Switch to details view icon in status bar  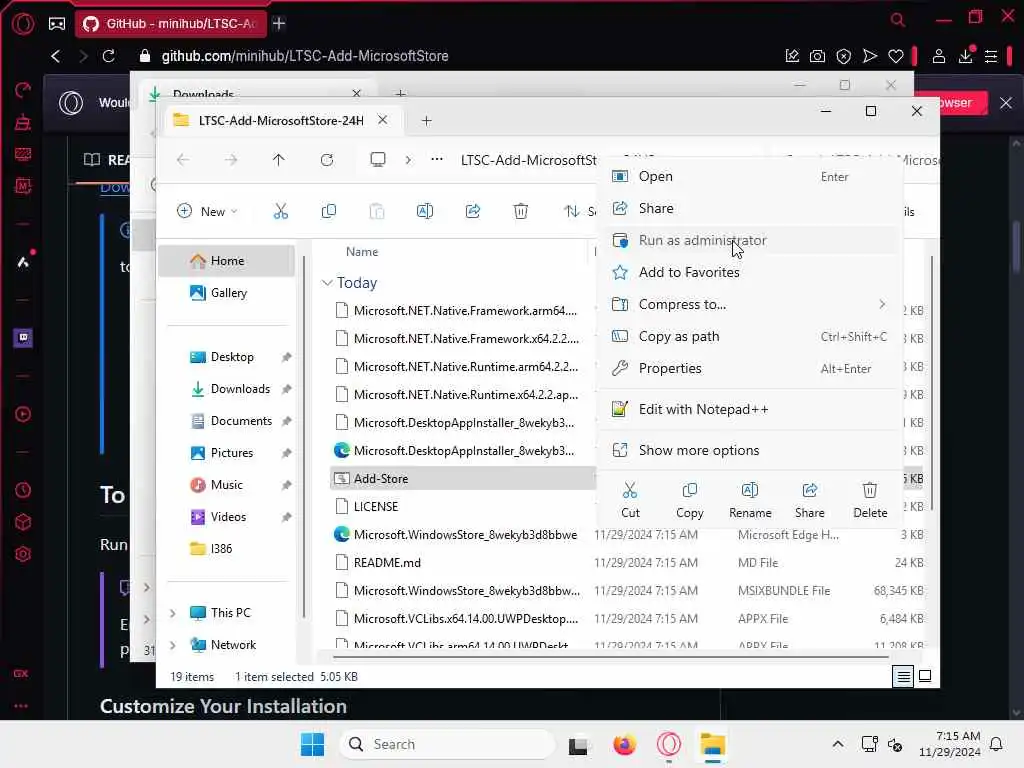click(x=903, y=677)
